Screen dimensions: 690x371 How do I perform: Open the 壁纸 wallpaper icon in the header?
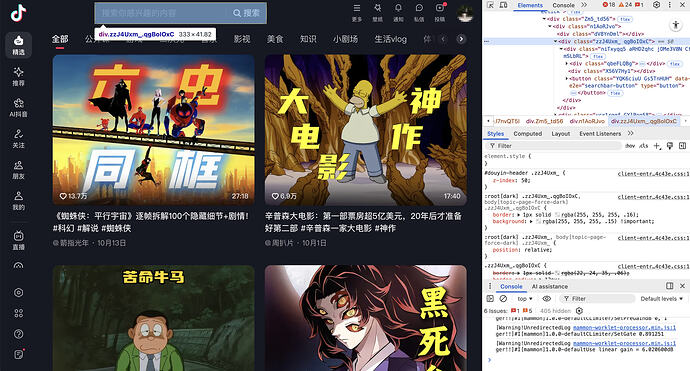point(378,13)
